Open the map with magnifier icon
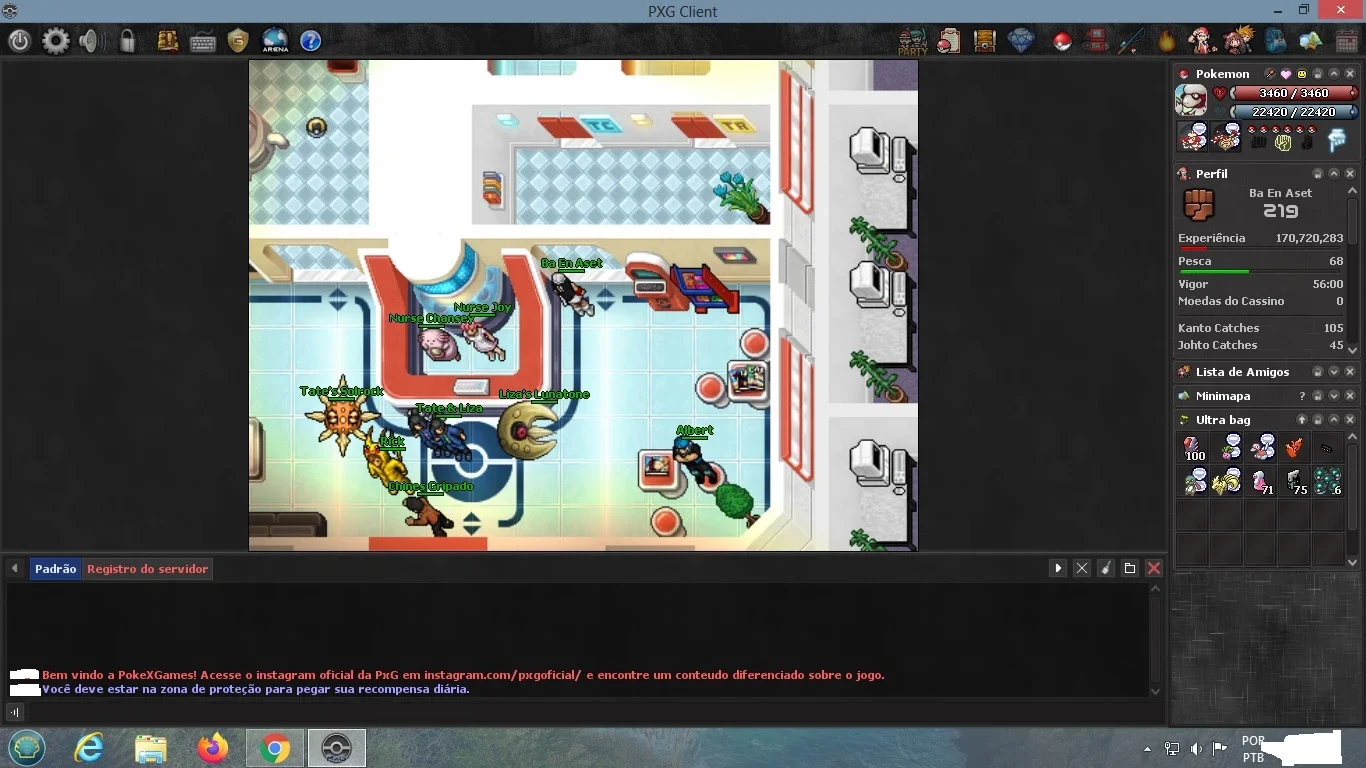 pos(1310,41)
